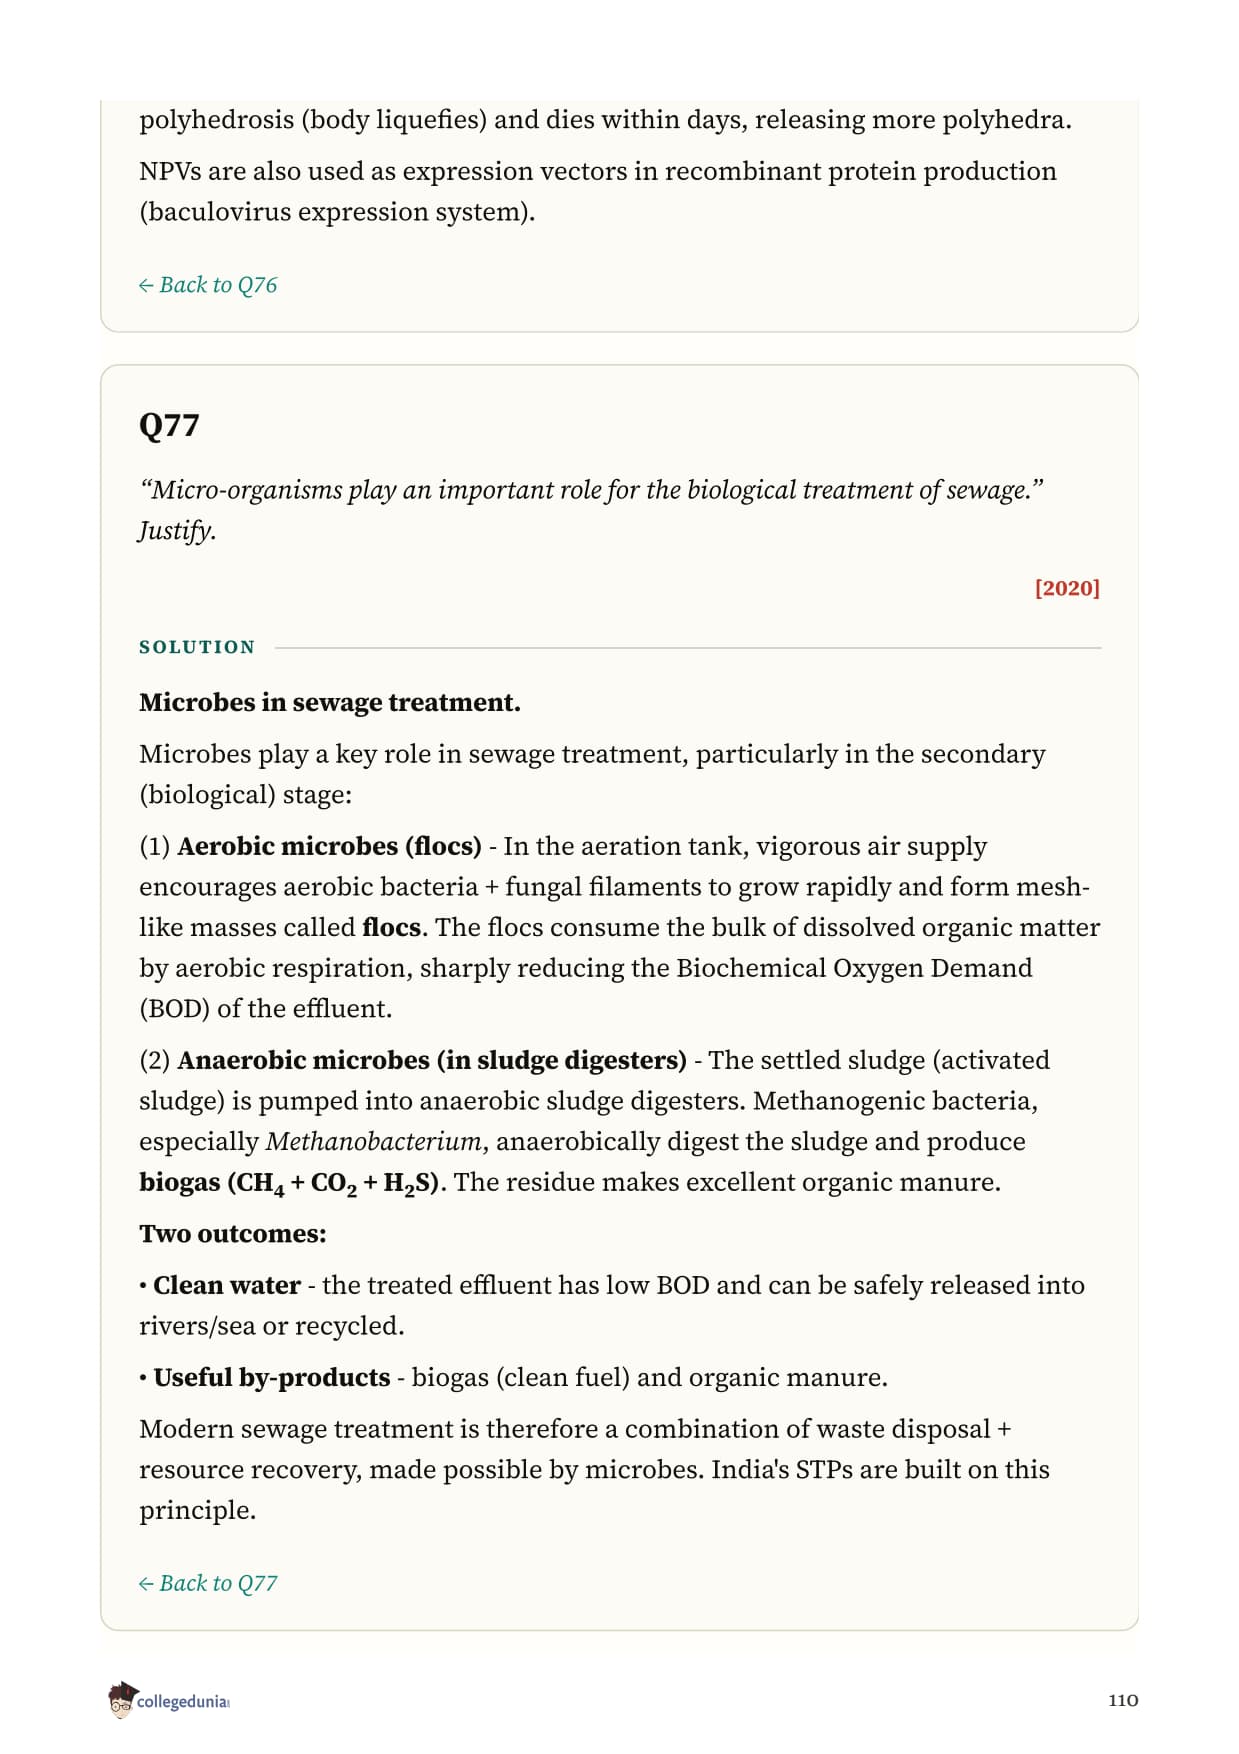This screenshot has width=1239, height=1754.
Task: Click the left arrow beside Back to Q77
Action: pyautogui.click(x=146, y=1584)
